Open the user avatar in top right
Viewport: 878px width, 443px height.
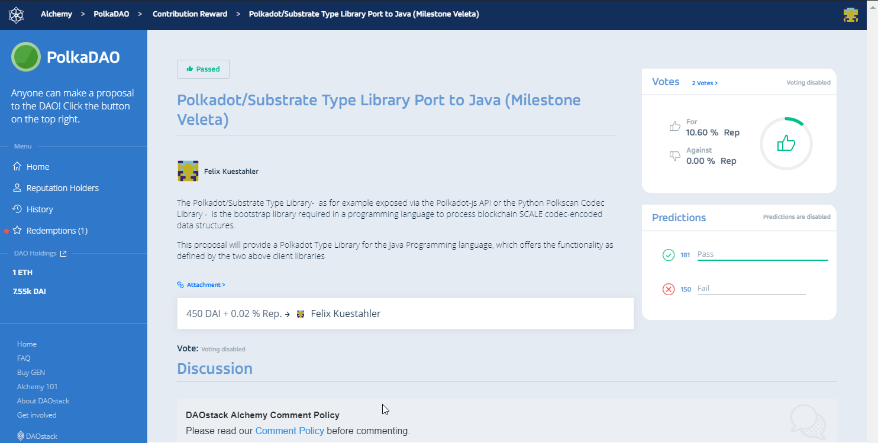pyautogui.click(x=850, y=15)
